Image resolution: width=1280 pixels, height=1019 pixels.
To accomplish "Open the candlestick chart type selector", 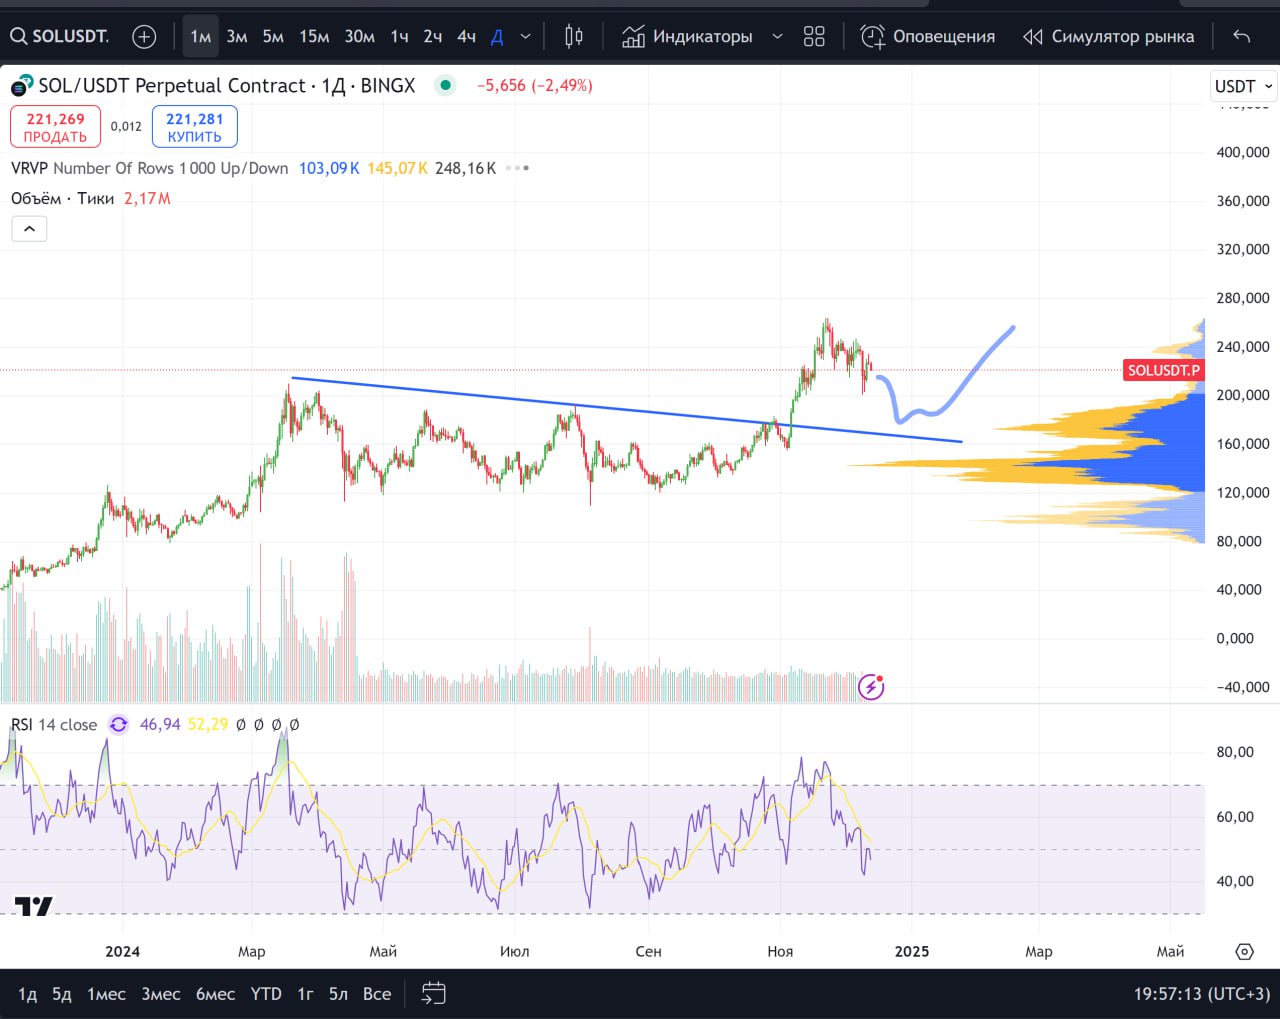I will pyautogui.click(x=574, y=37).
